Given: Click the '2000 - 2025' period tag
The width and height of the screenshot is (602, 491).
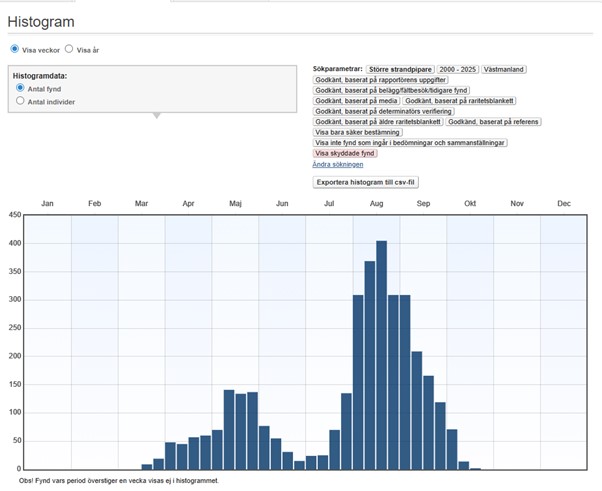Looking at the screenshot, I should point(456,69).
